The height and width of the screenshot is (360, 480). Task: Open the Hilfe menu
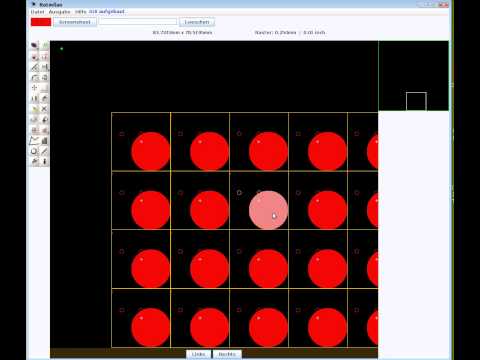pos(80,12)
